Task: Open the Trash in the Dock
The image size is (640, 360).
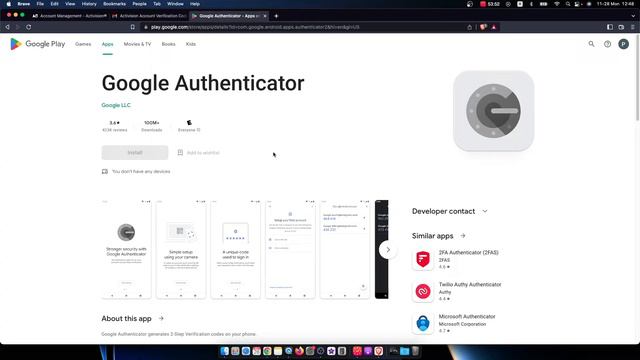Action: [415, 351]
